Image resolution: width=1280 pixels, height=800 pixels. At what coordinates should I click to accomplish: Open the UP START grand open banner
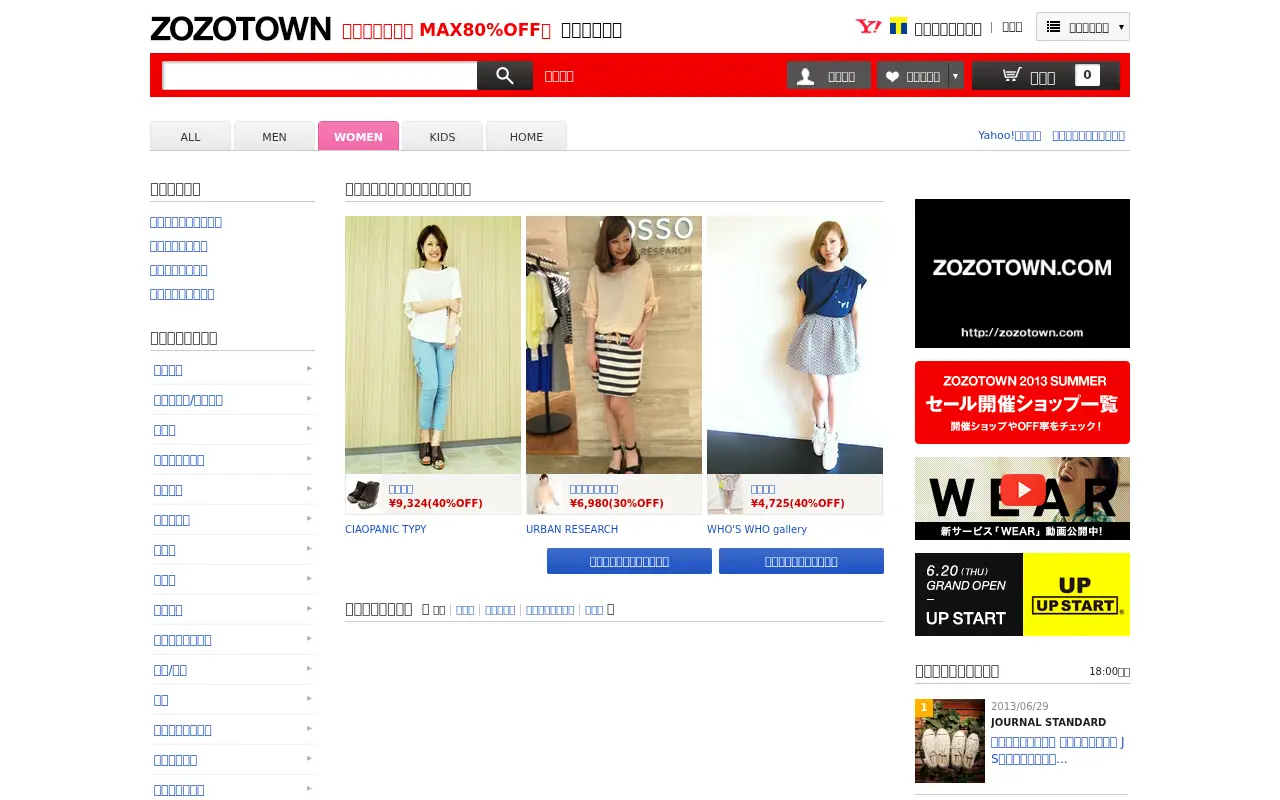click(1022, 594)
